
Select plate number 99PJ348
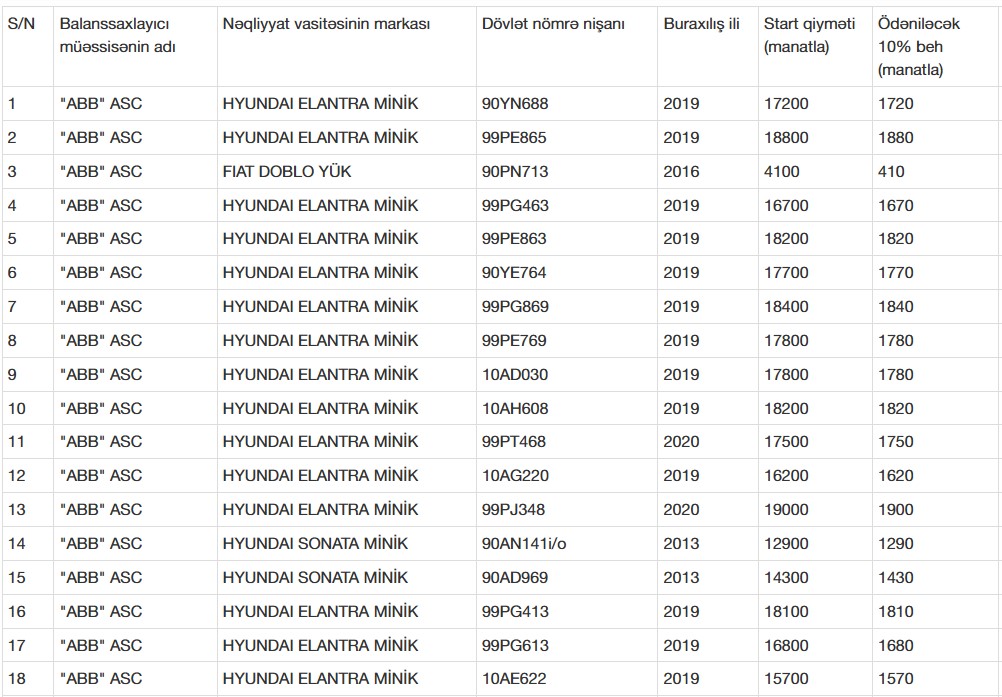pyautogui.click(x=513, y=509)
